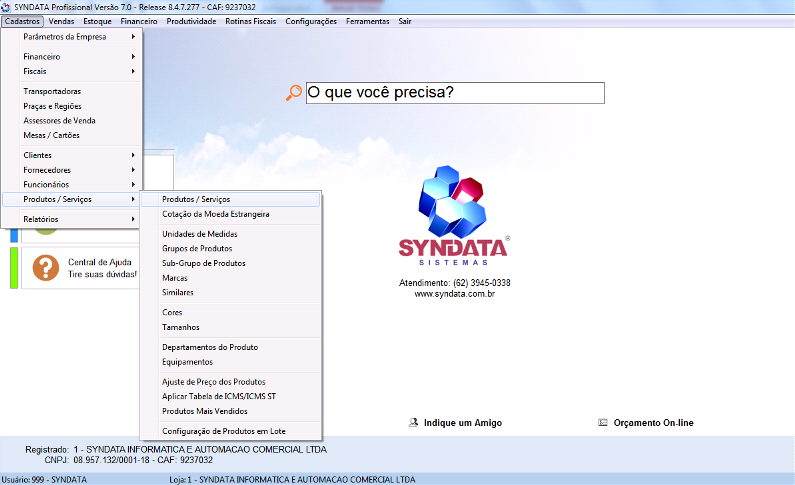
Task: Click 'Usuário: 999 - SYNDATA' in status bar
Action: coord(44,479)
